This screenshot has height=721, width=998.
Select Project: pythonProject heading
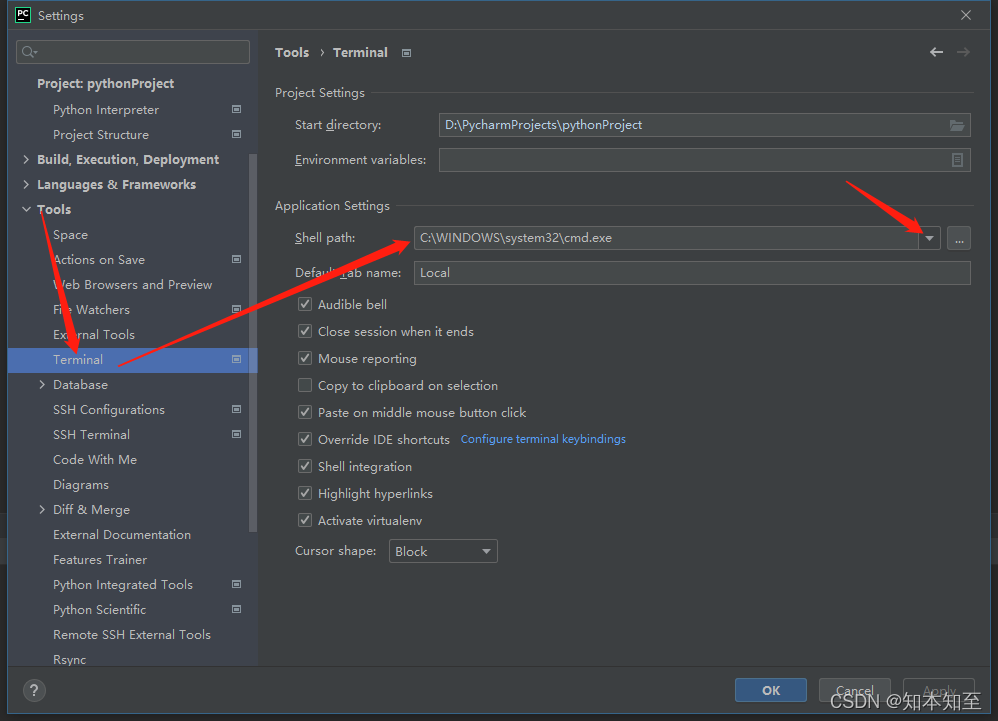(x=105, y=83)
